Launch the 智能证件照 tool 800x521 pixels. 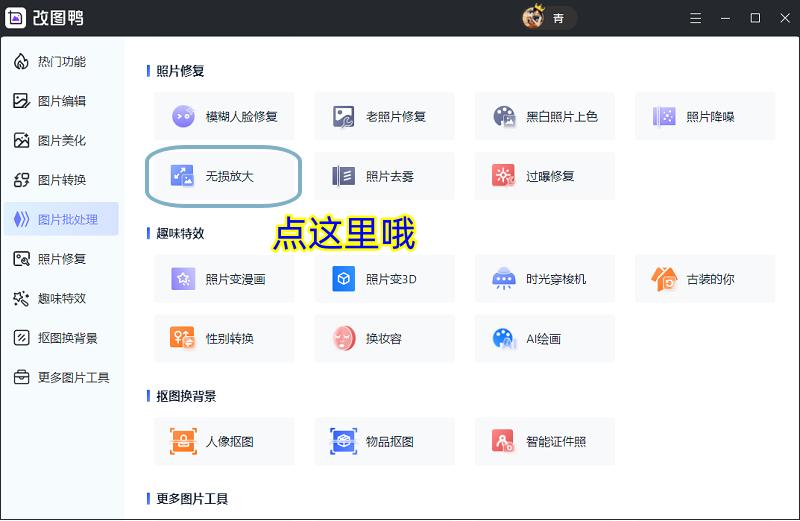click(544, 441)
